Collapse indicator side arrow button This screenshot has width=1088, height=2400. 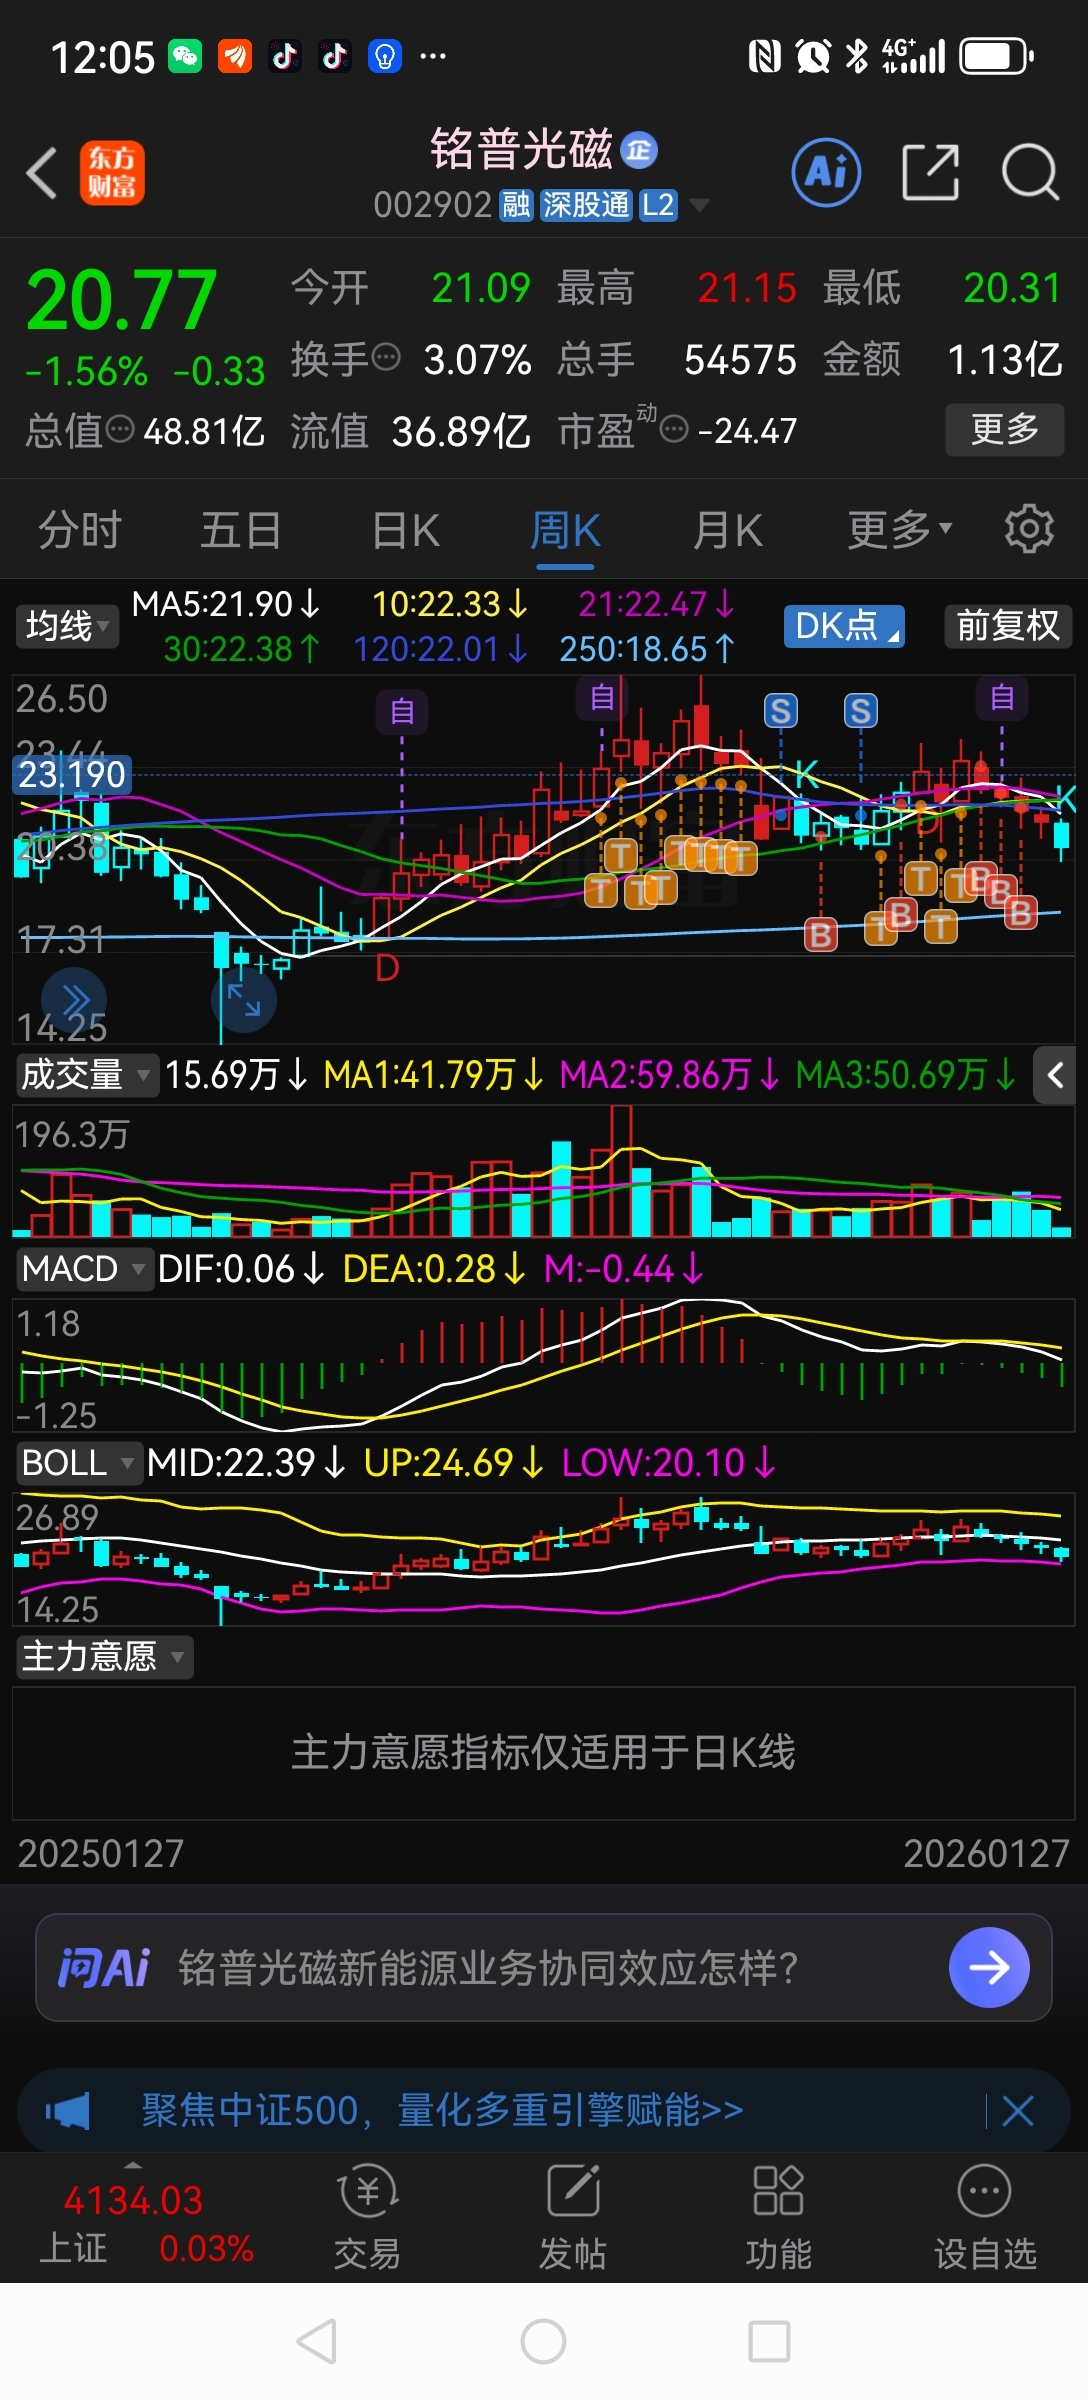coord(1055,1075)
